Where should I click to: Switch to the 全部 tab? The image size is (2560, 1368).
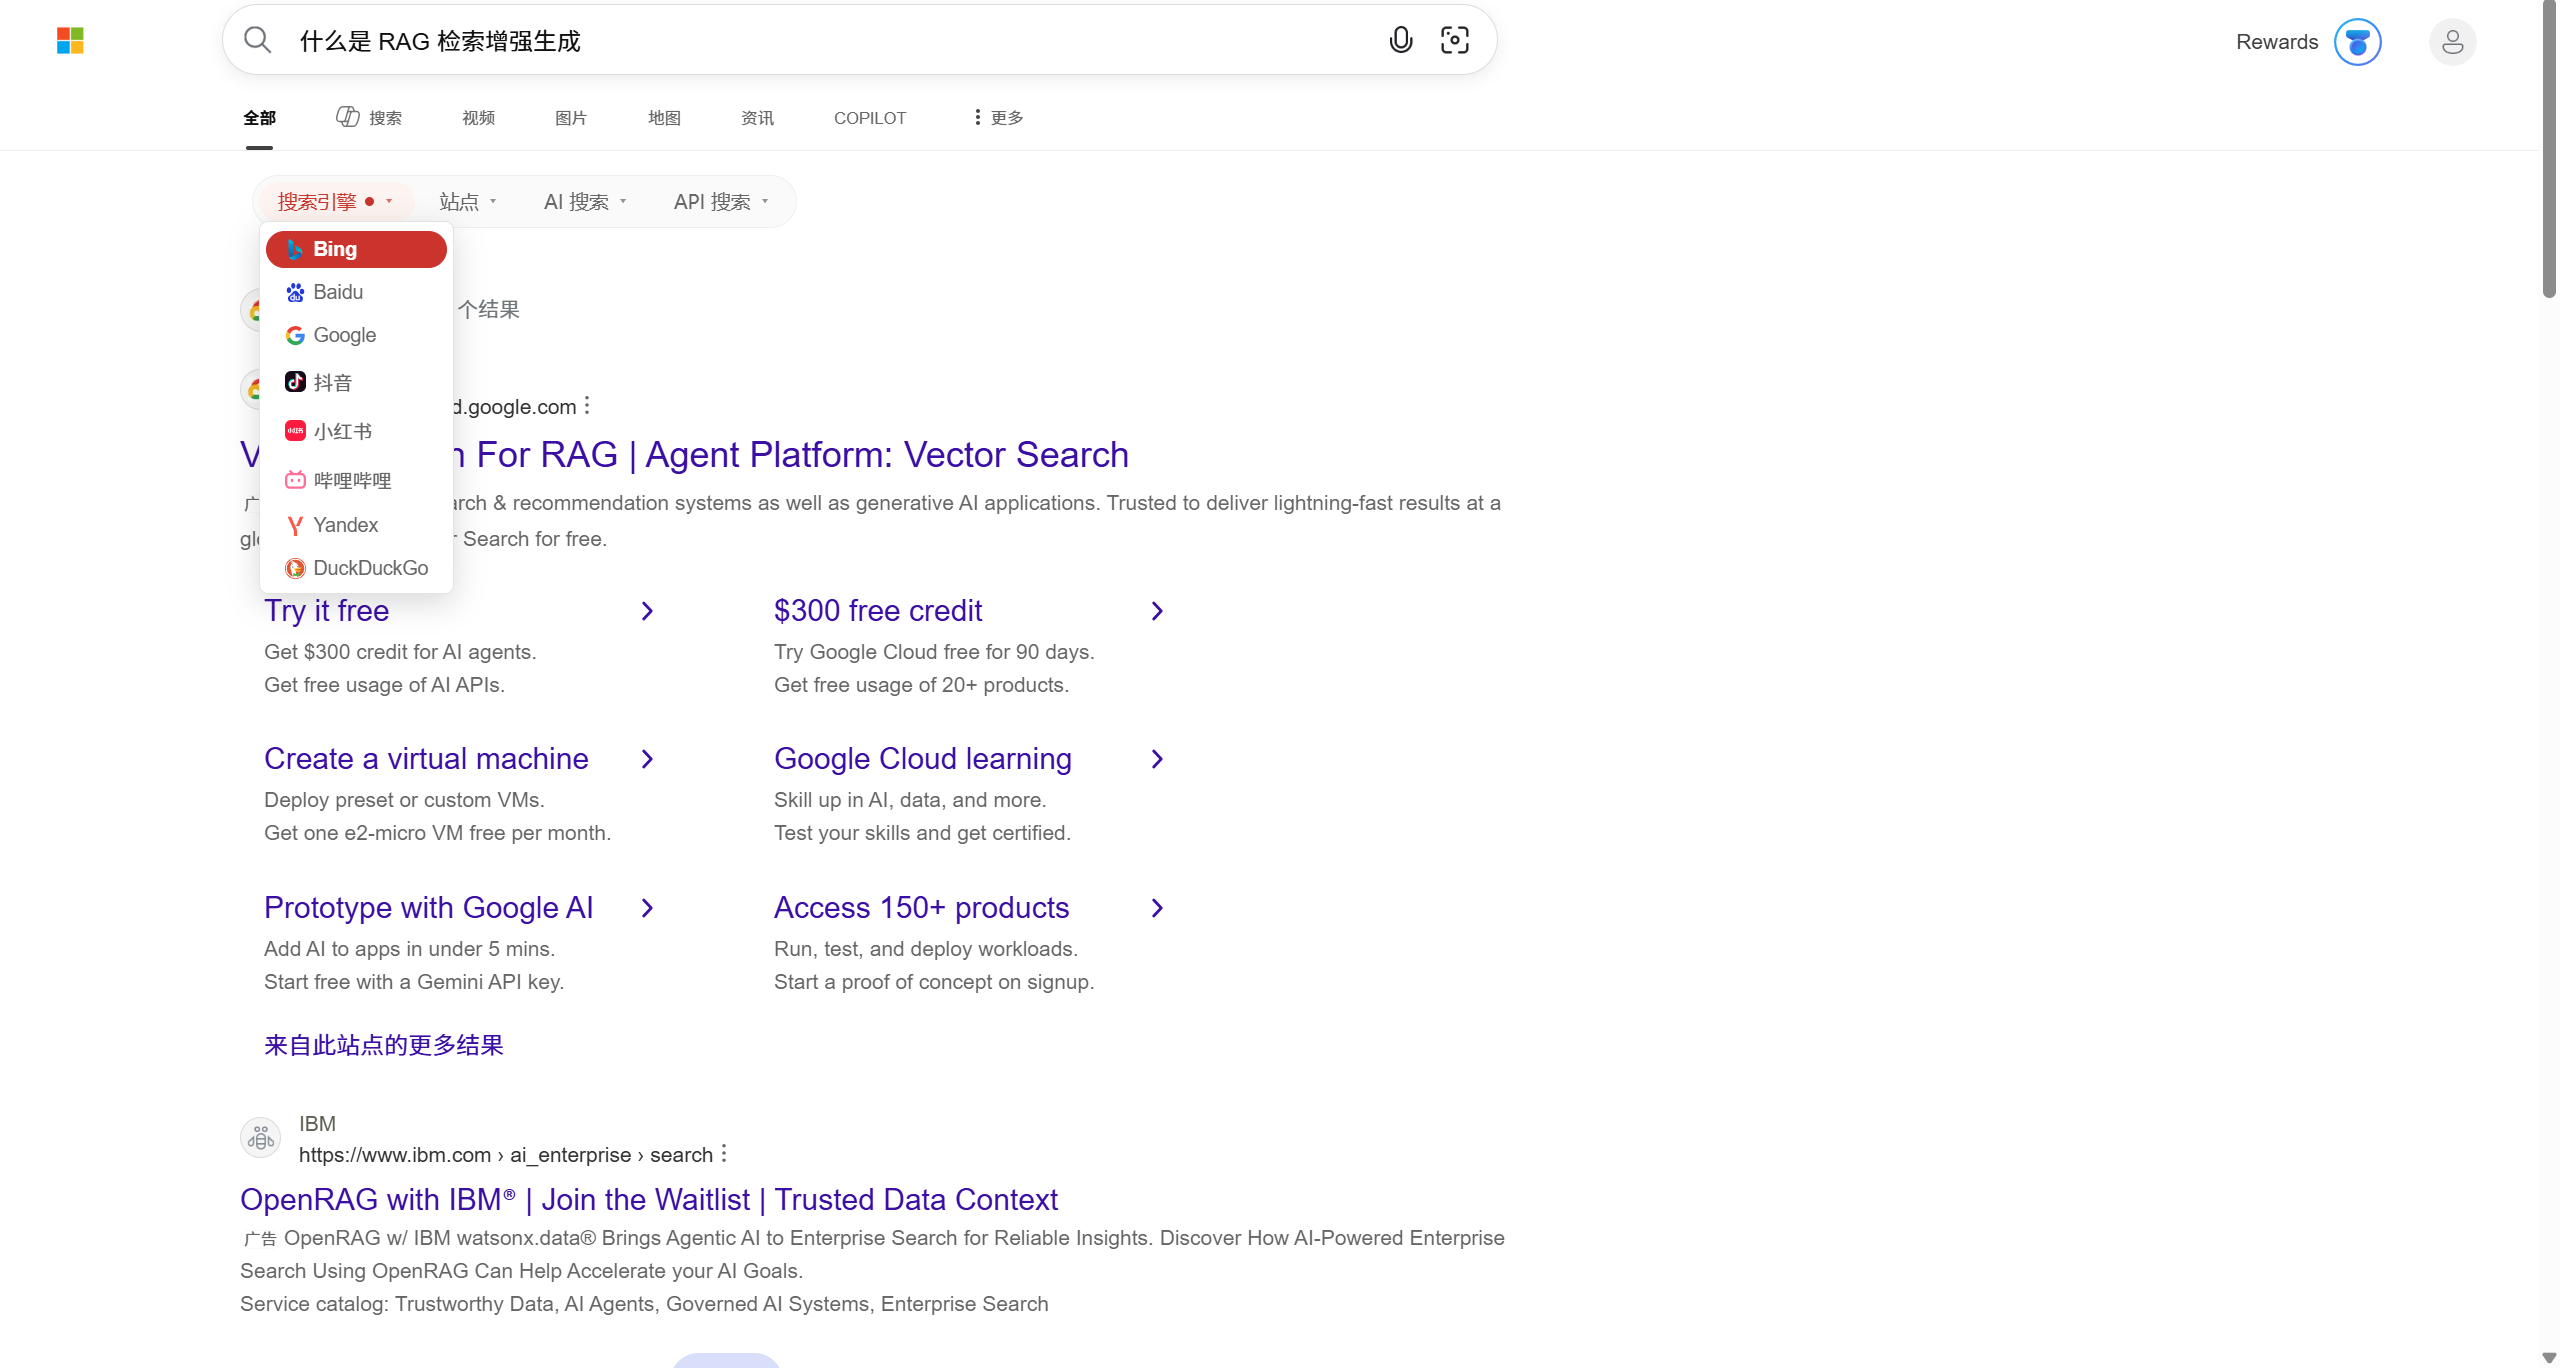click(x=259, y=118)
